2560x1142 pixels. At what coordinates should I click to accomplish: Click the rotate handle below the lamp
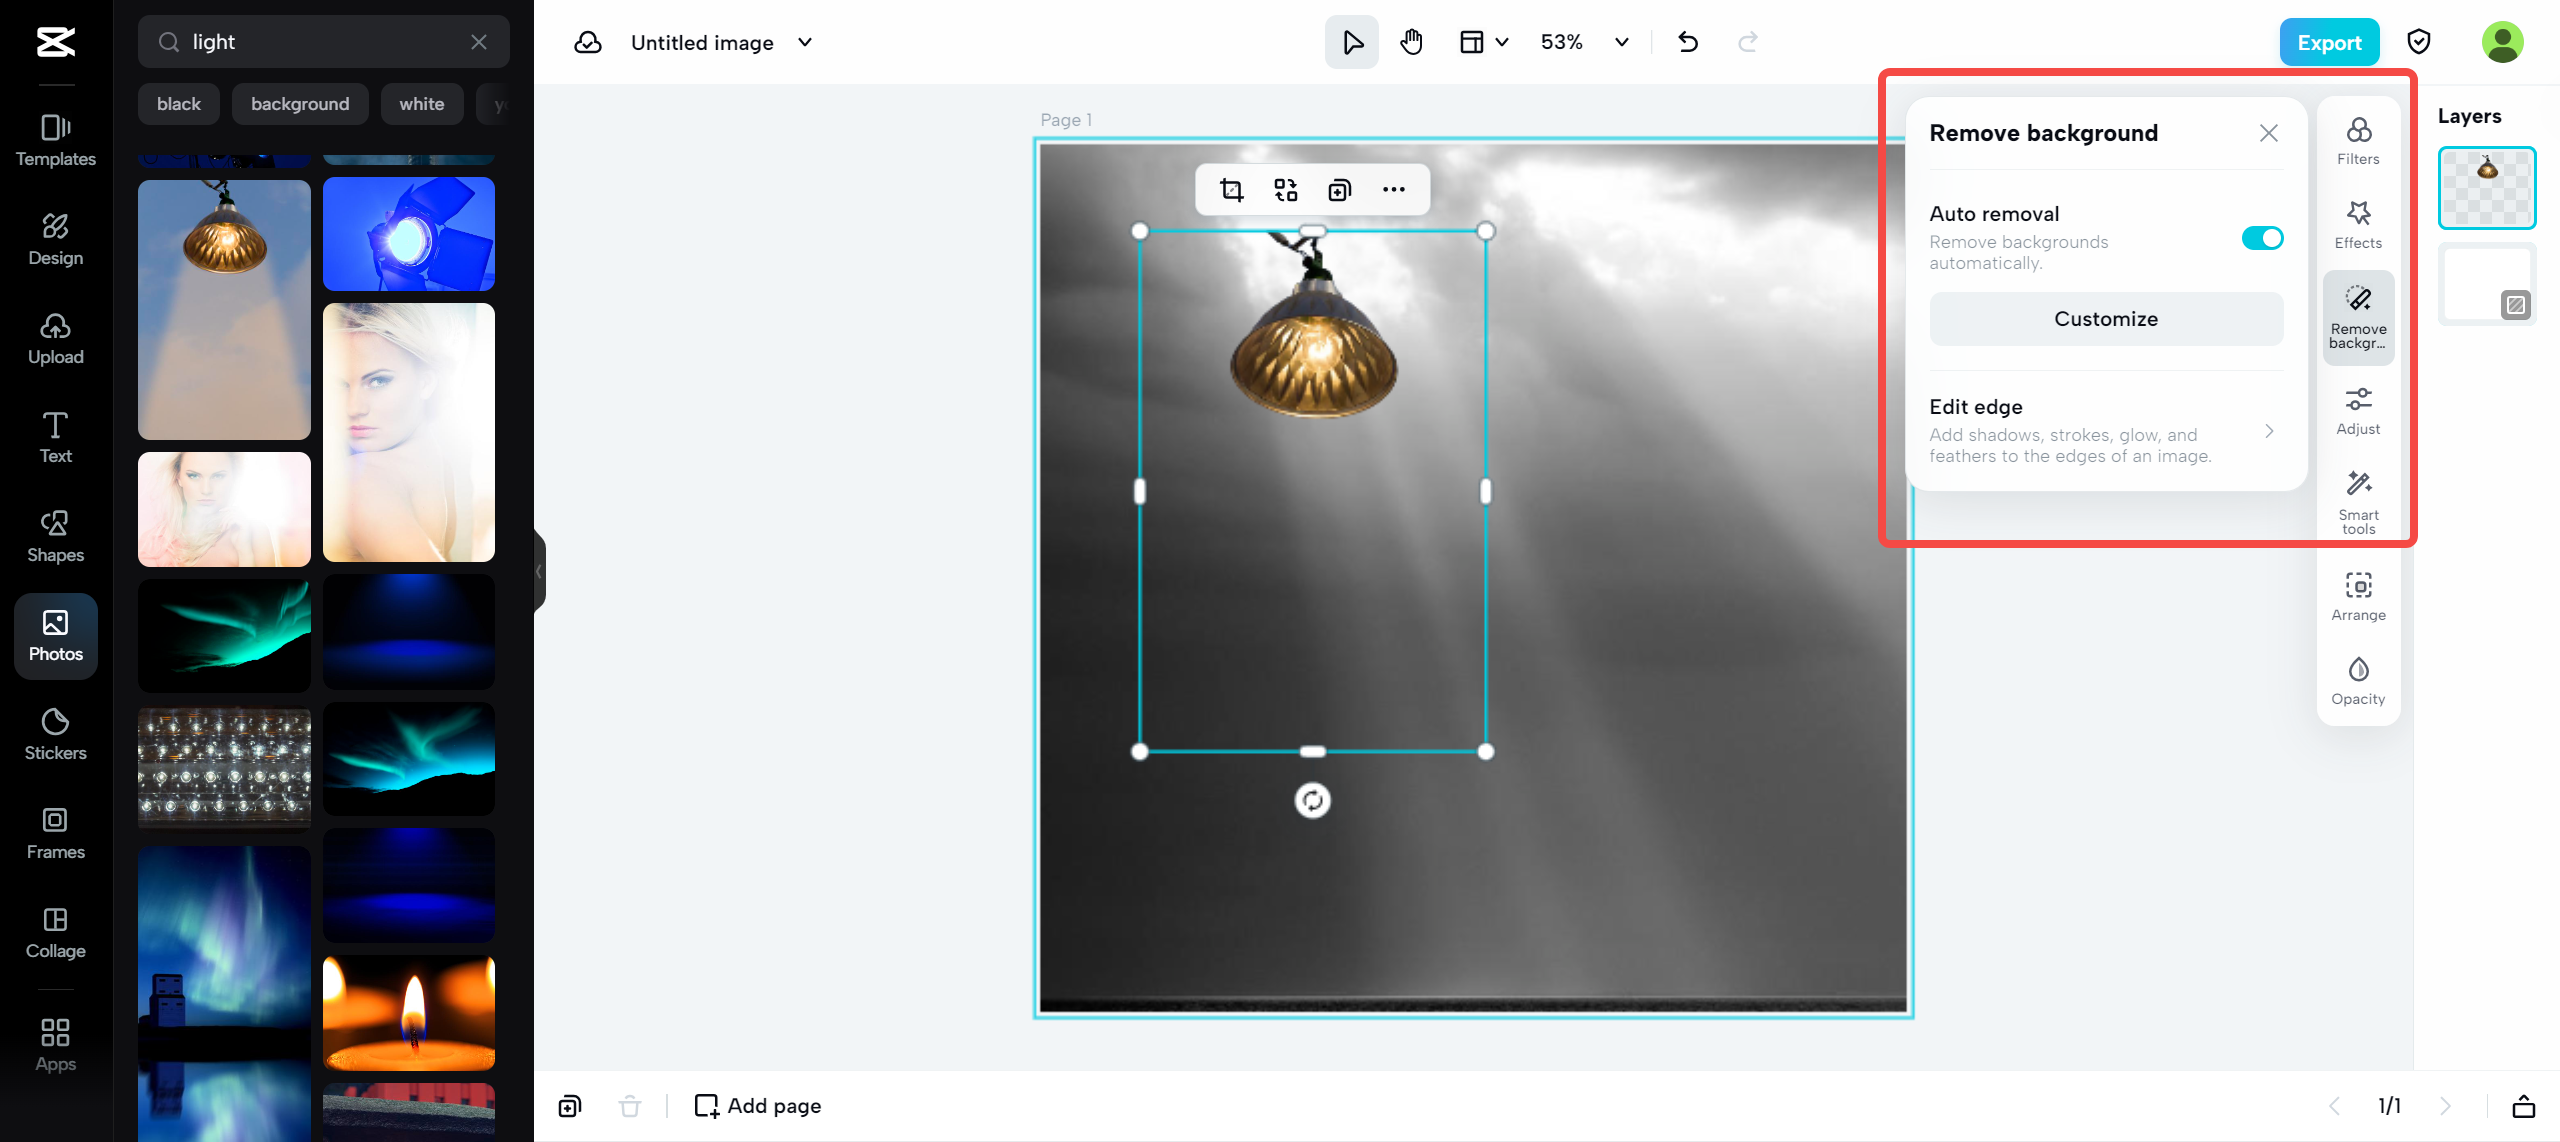point(1312,800)
